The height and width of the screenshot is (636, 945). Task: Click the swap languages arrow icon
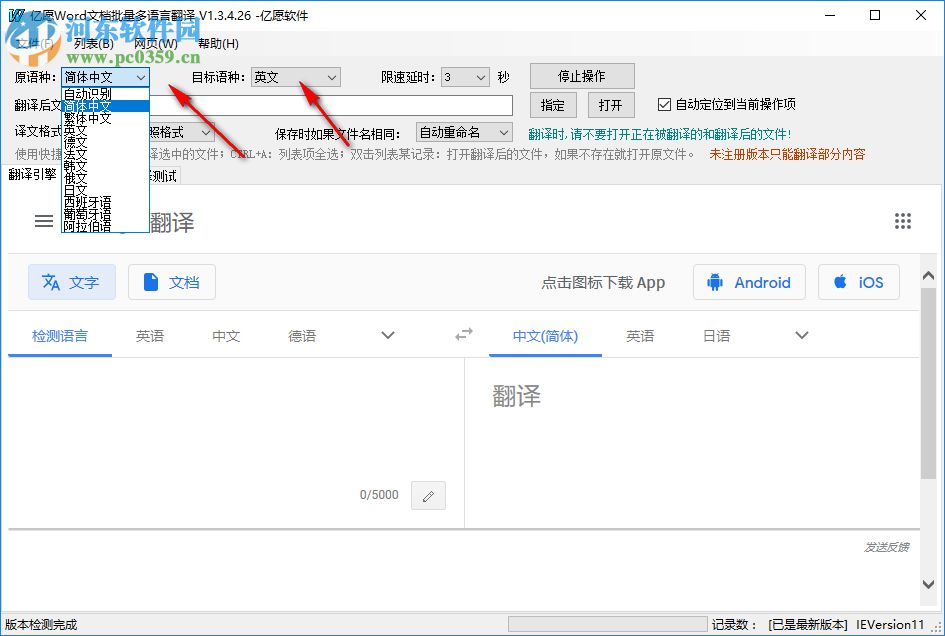pyautogui.click(x=463, y=335)
